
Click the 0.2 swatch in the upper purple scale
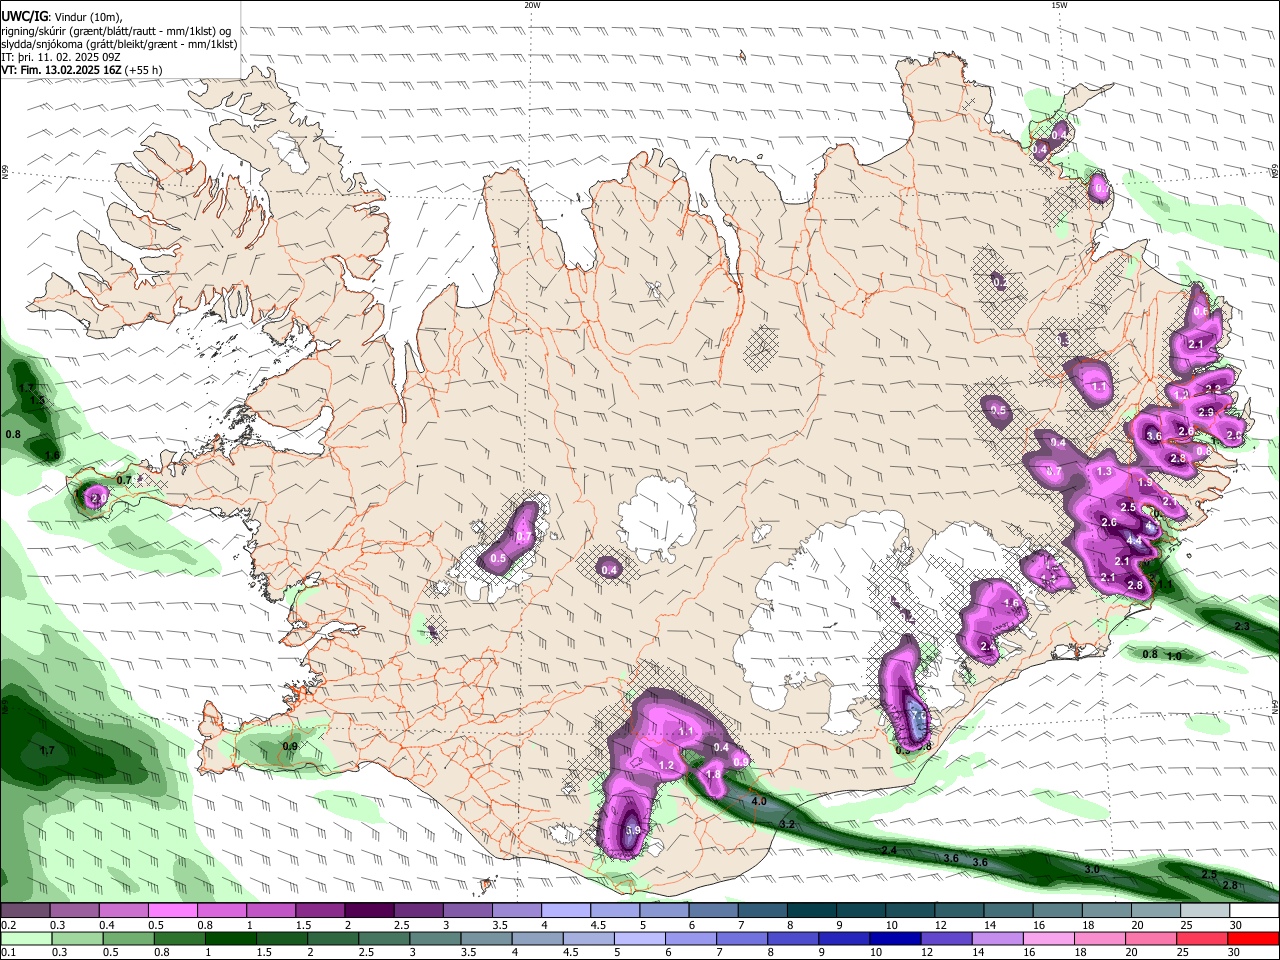pyautogui.click(x=25, y=910)
